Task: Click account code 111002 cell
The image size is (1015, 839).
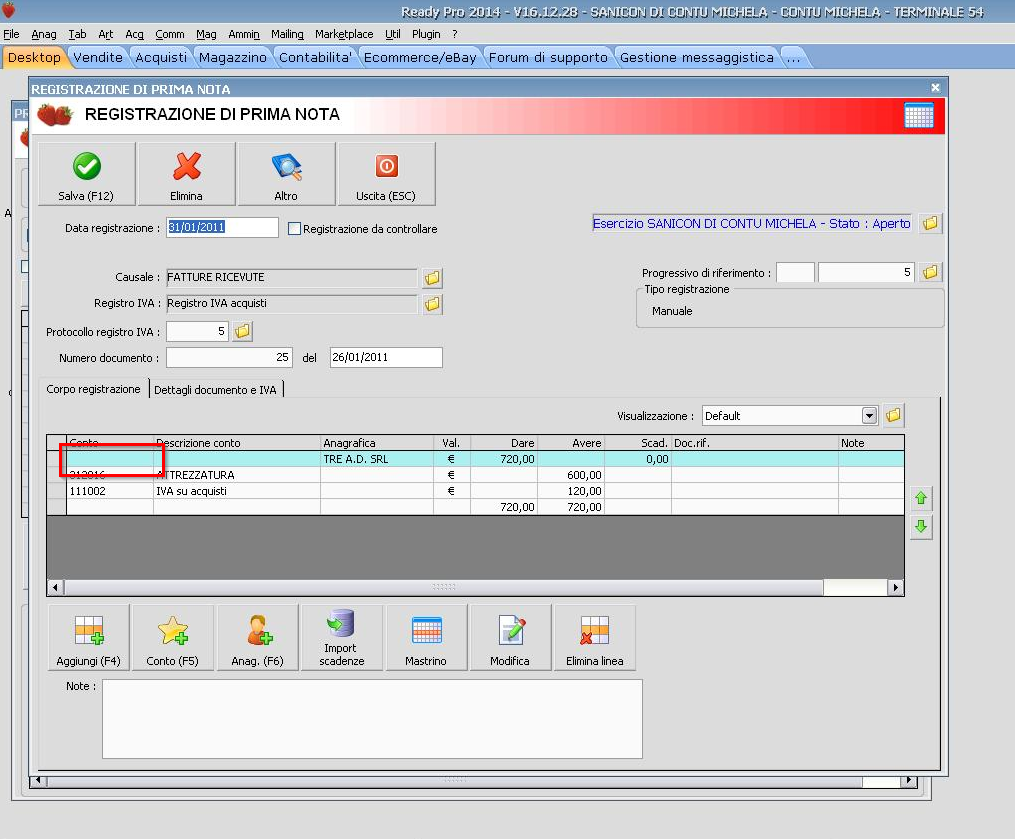Action: (110, 491)
